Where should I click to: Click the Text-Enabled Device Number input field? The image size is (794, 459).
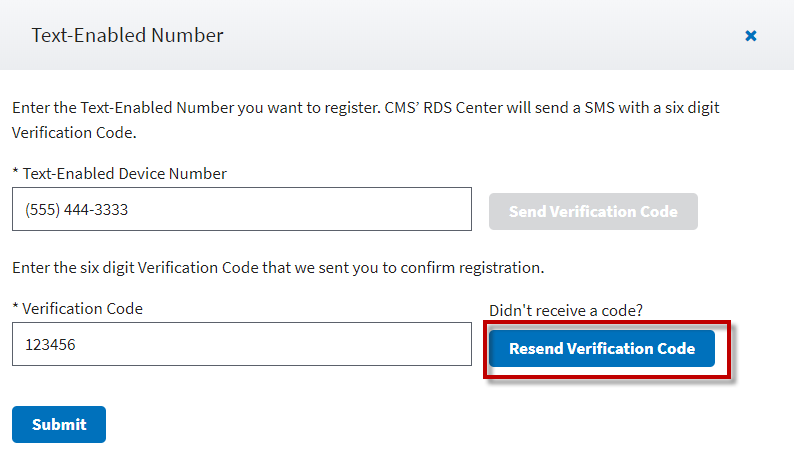coord(300,210)
